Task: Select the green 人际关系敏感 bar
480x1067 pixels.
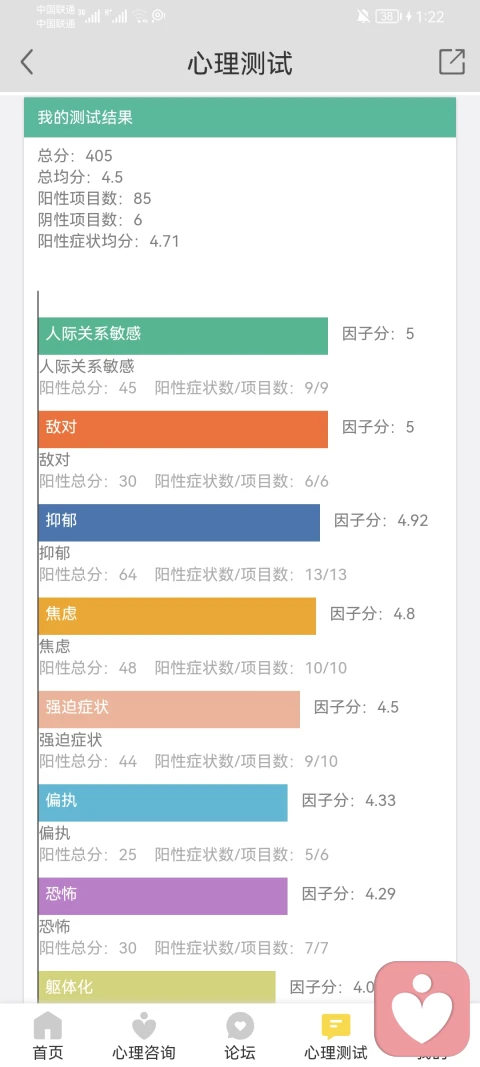Action: click(x=183, y=335)
